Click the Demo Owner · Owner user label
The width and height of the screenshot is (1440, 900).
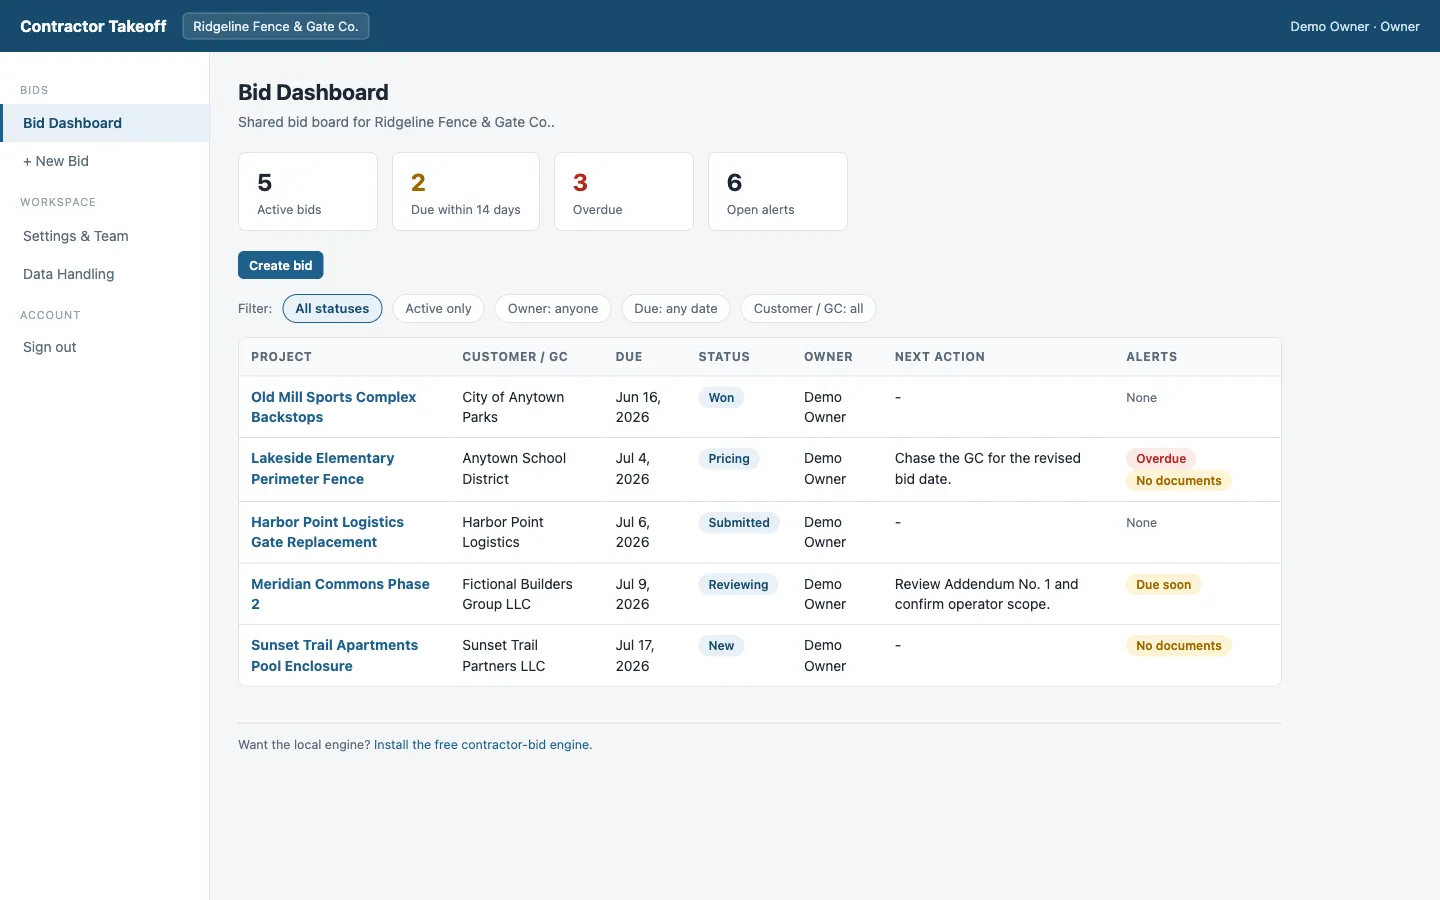[x=1354, y=26]
